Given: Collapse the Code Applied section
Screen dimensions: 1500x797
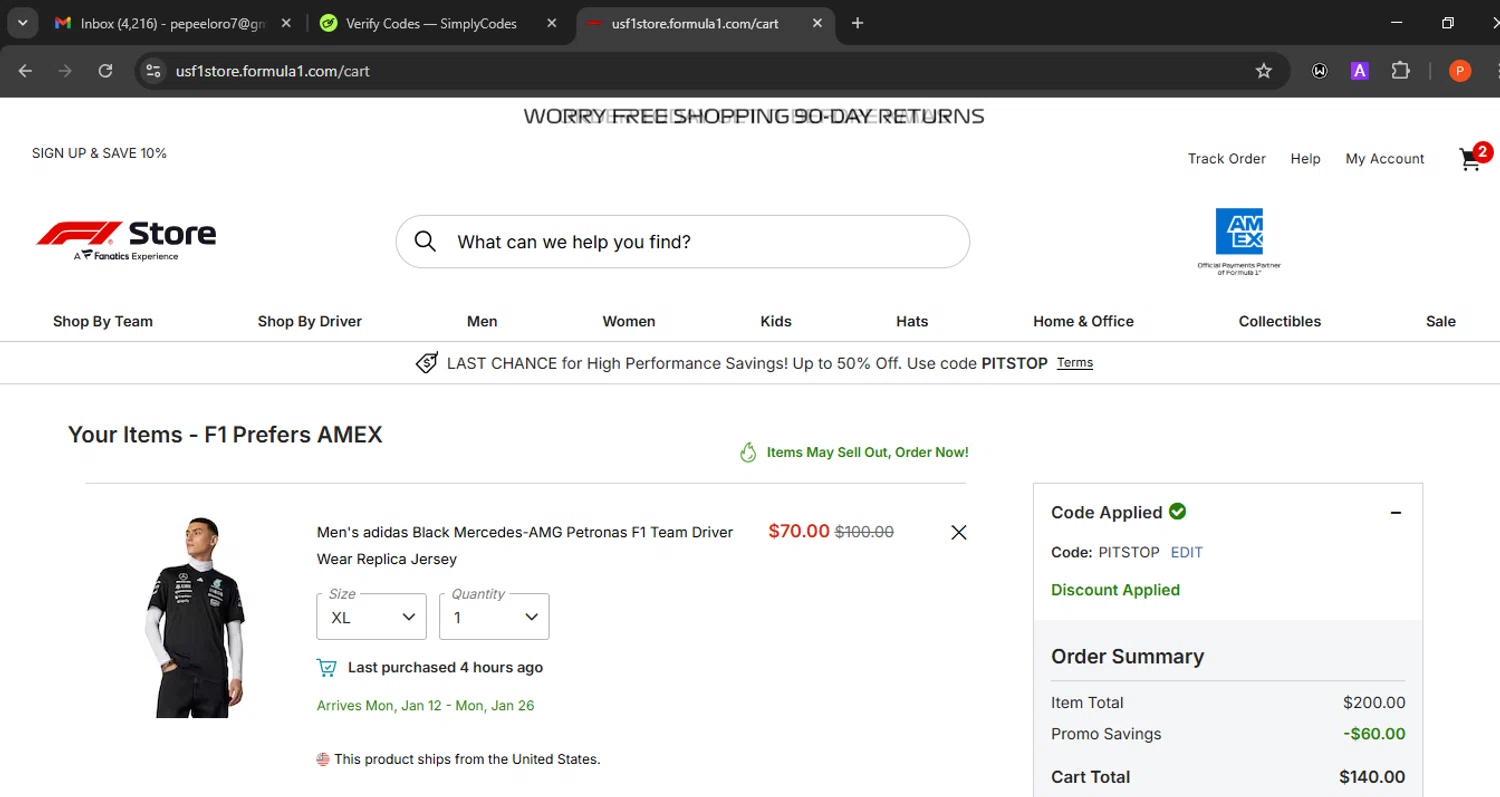Looking at the screenshot, I should (x=1396, y=513).
